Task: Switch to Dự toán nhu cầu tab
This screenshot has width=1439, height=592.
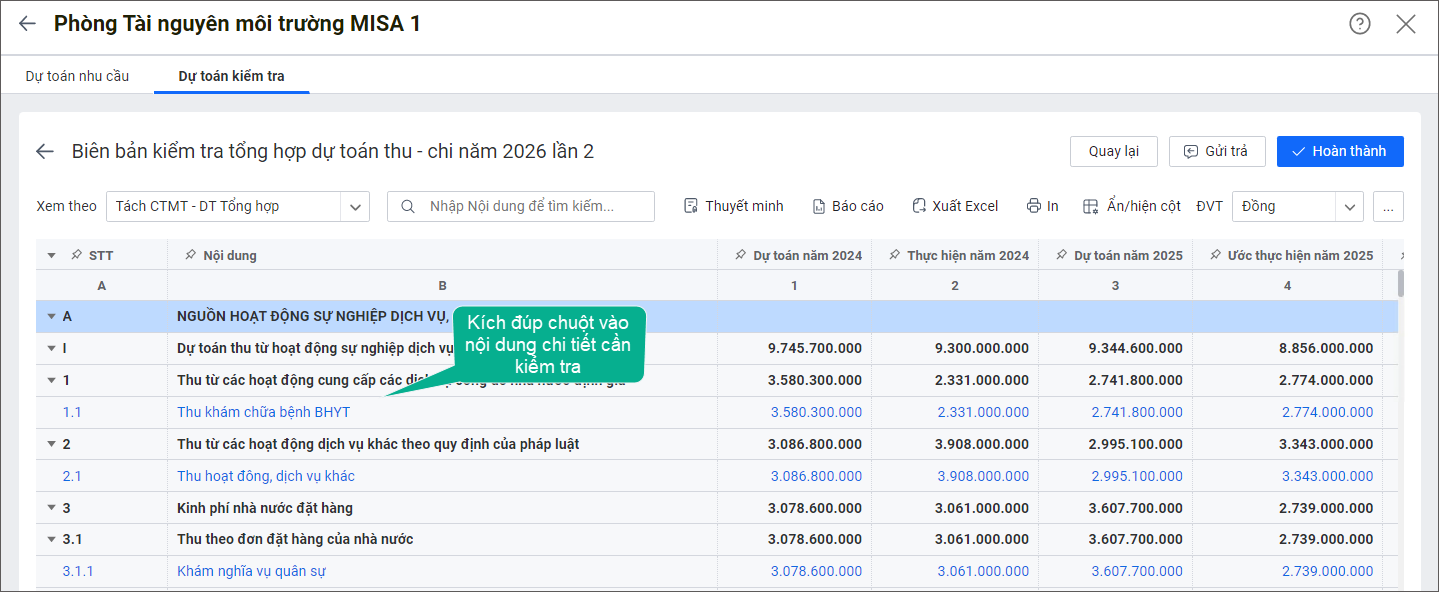Action: 77,76
